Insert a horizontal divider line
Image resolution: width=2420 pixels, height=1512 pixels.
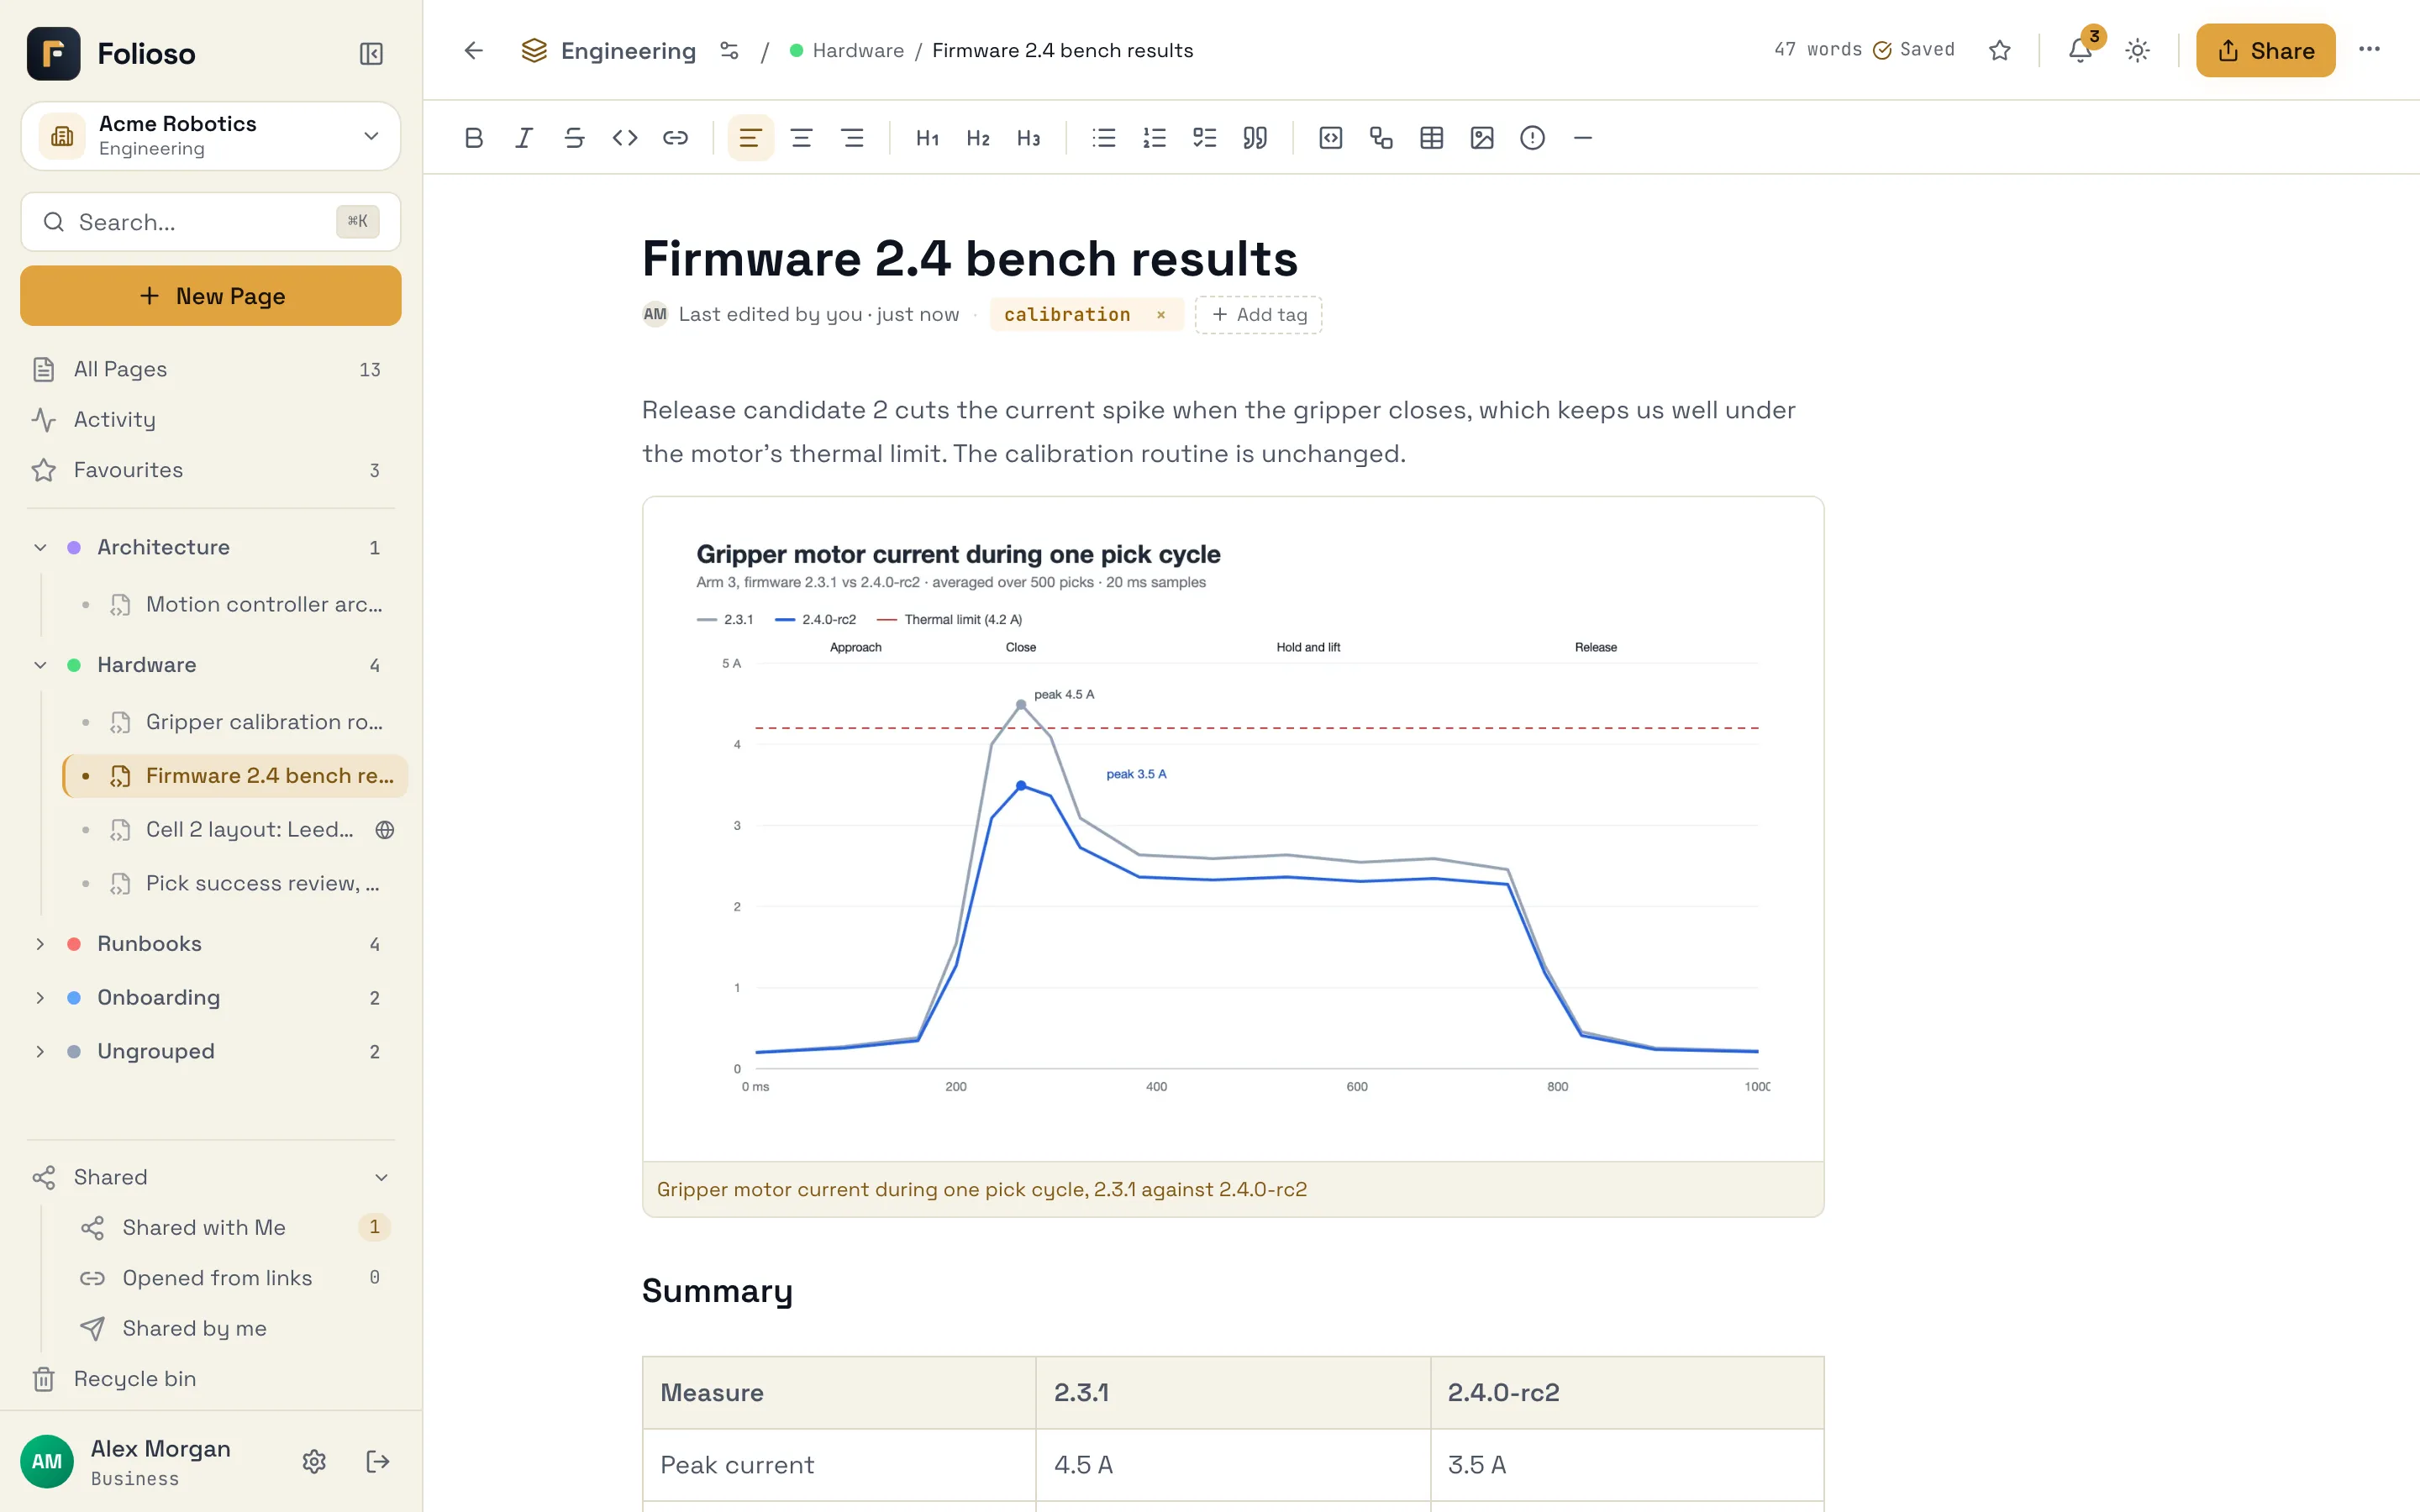1582,138
